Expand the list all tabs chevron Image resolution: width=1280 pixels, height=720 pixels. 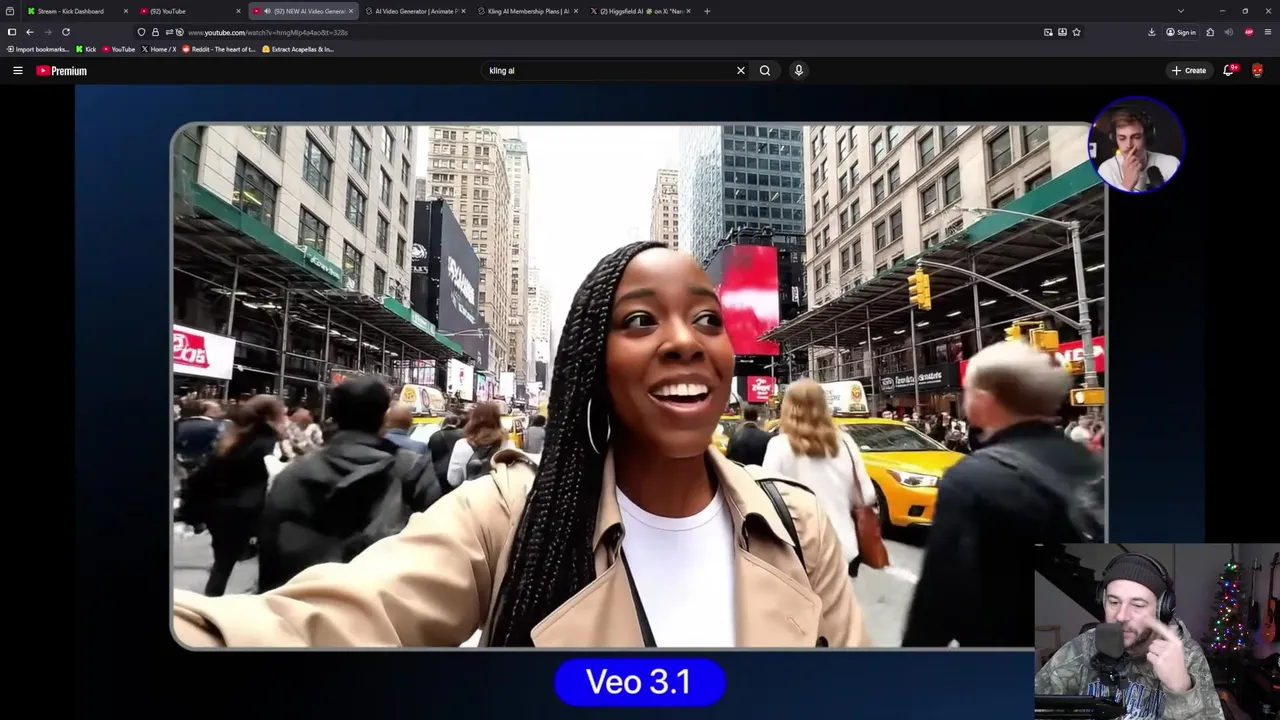(x=1180, y=11)
